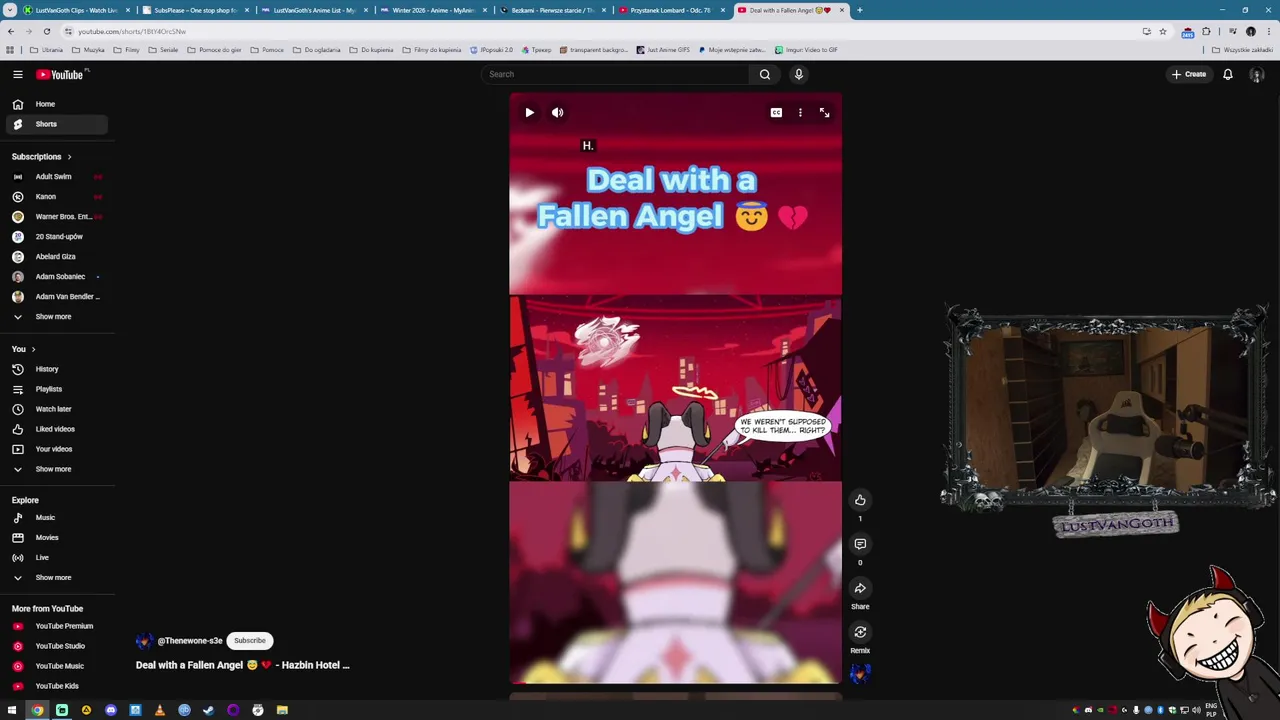This screenshot has height=720, width=1280.
Task: Switch to Winter 2026 Anime tab
Action: 432,10
